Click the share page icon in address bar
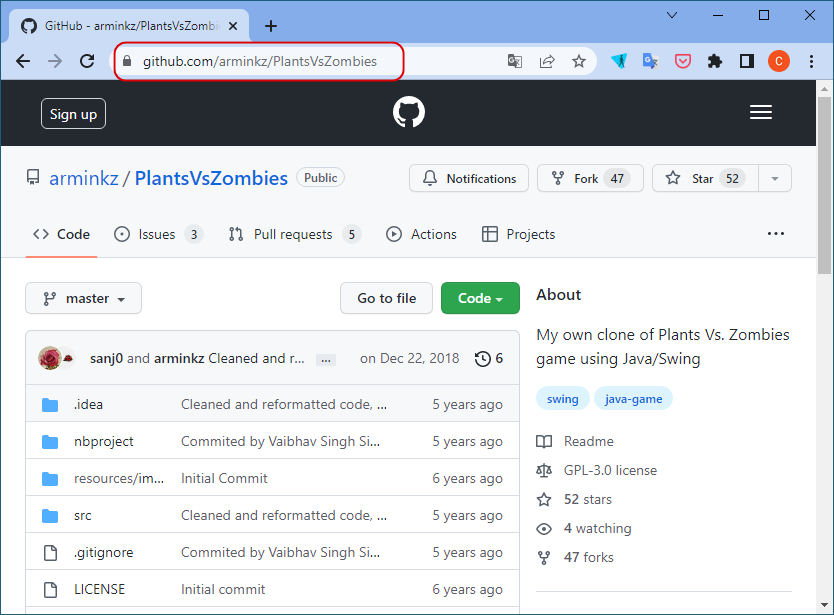Screen dimensions: 834x615 point(547,61)
